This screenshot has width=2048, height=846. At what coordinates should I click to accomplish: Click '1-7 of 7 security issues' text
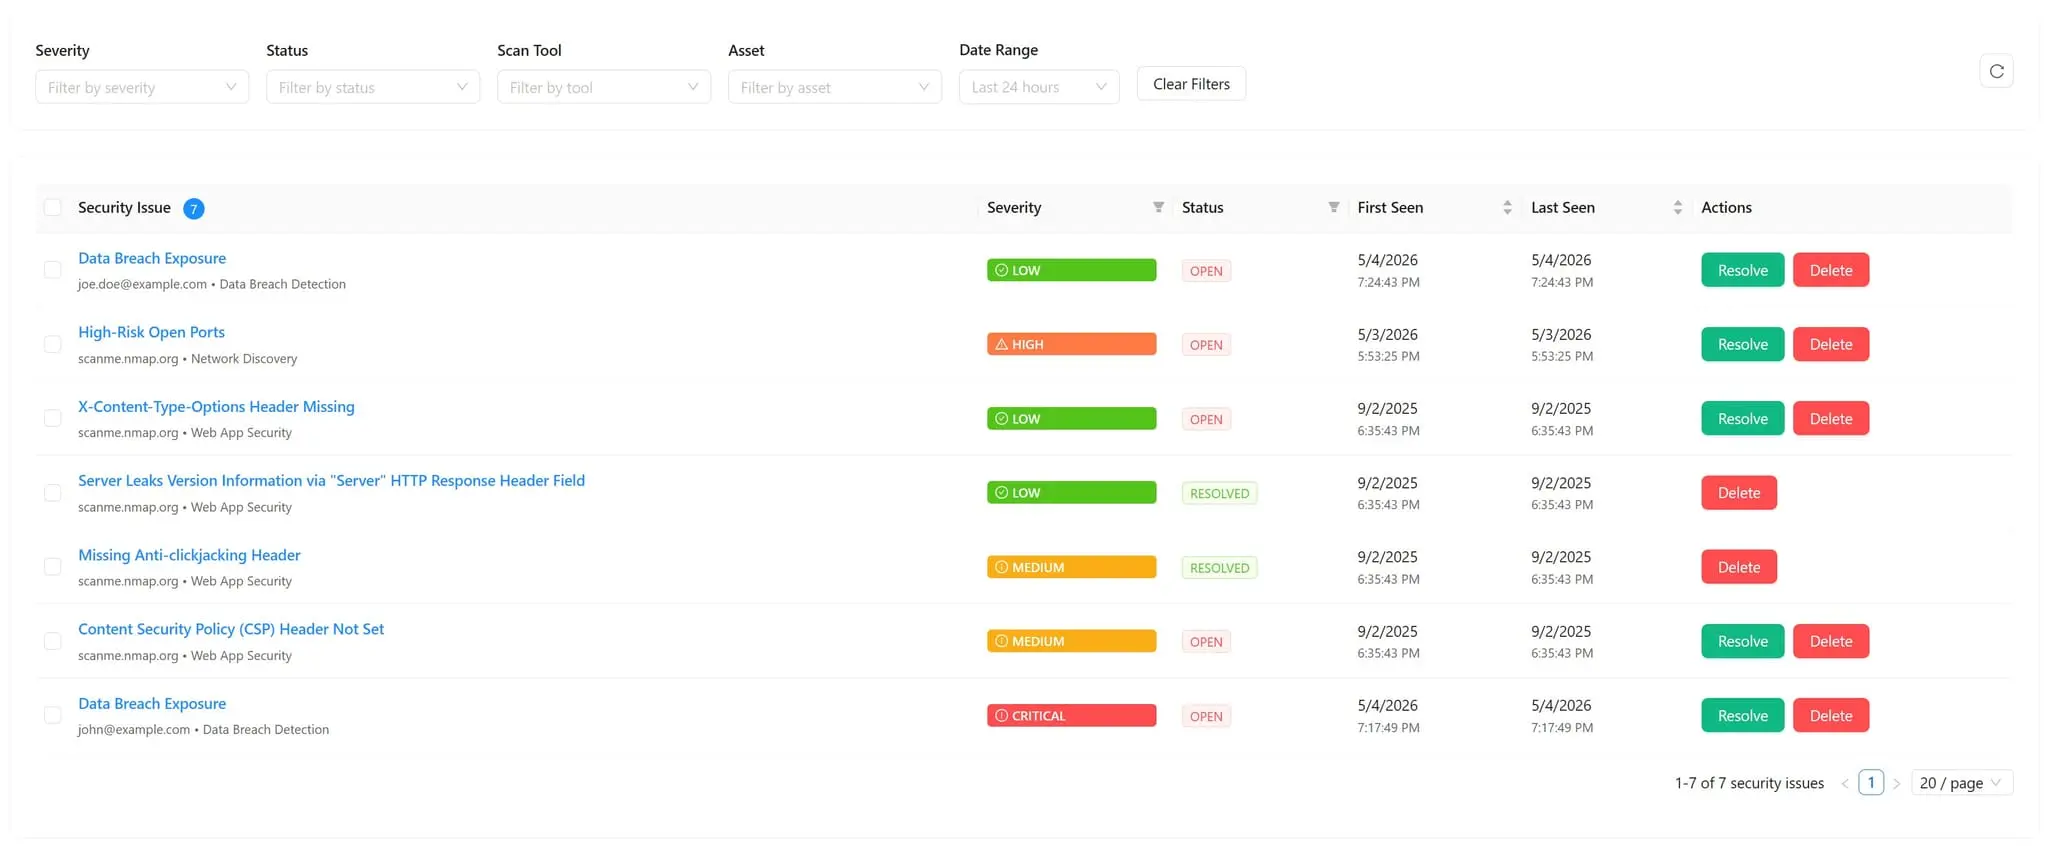click(x=1749, y=783)
